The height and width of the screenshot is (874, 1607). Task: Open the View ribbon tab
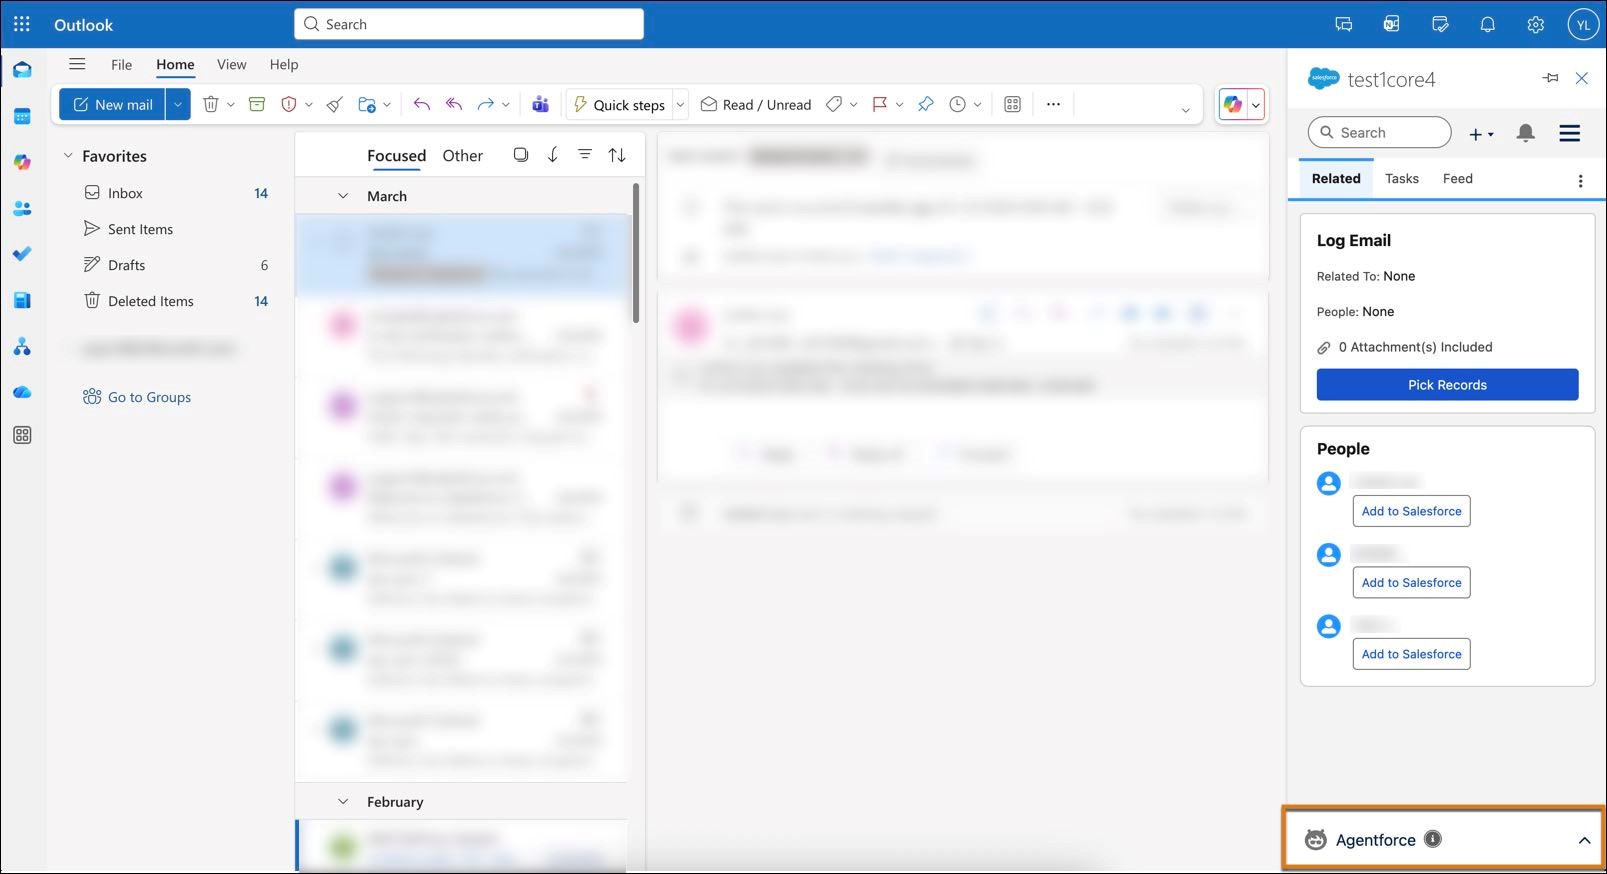pos(231,64)
